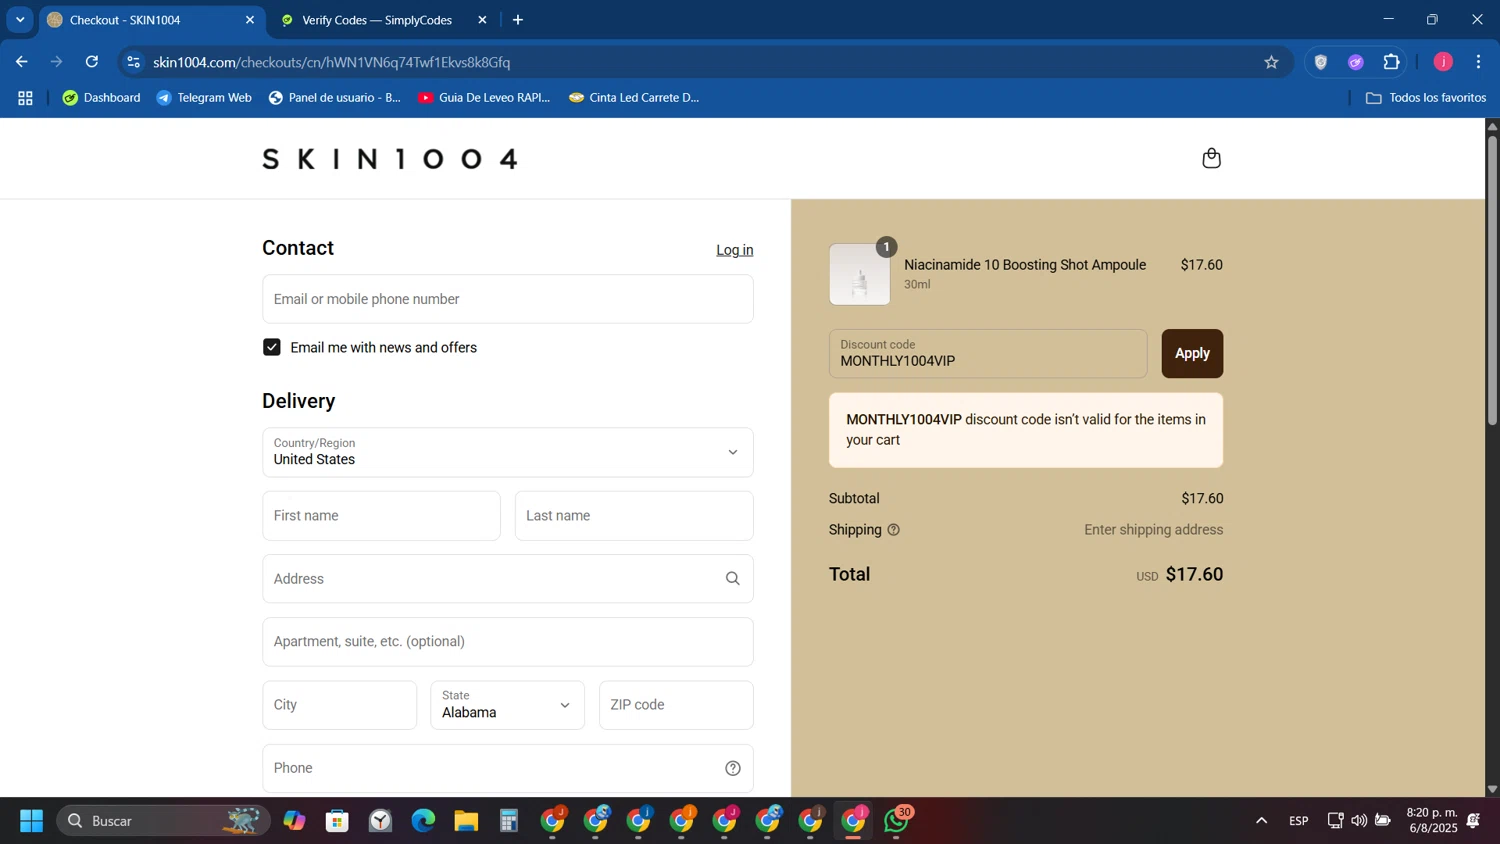Image resolution: width=1500 pixels, height=844 pixels.
Task: Open the Telegram Web bookmark
Action: point(204,98)
